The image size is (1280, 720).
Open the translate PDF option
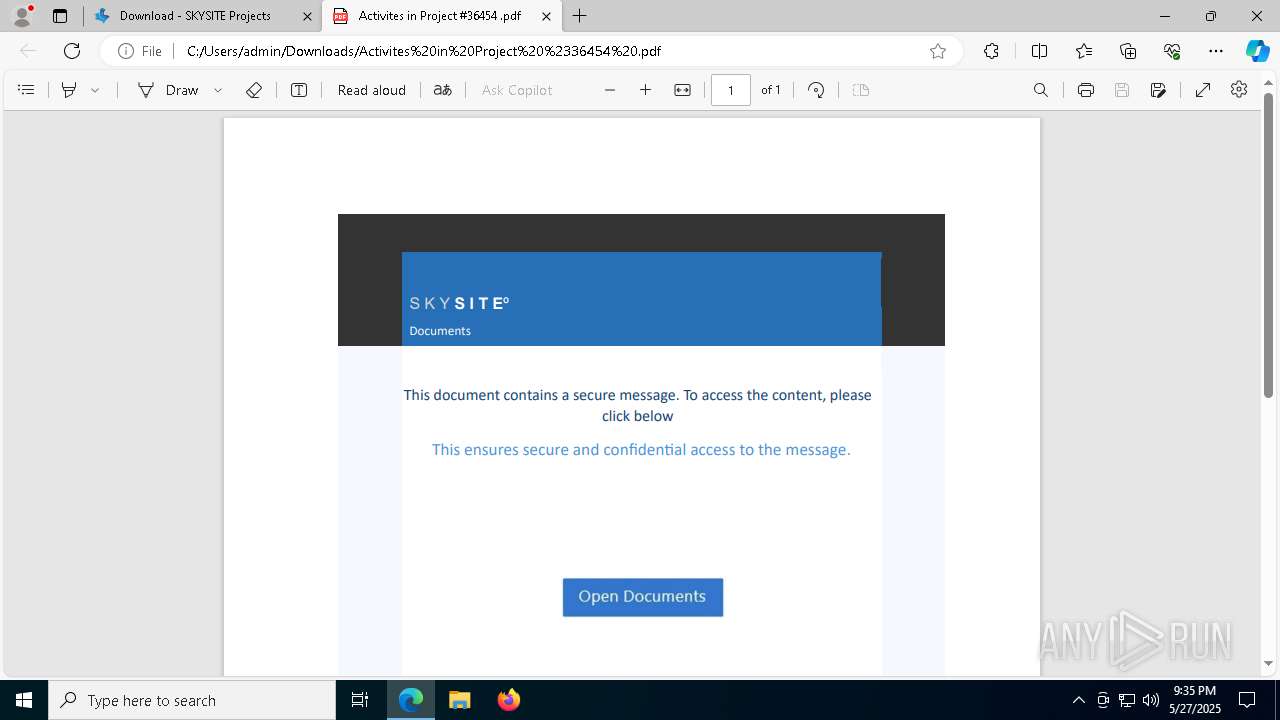pyautogui.click(x=443, y=90)
